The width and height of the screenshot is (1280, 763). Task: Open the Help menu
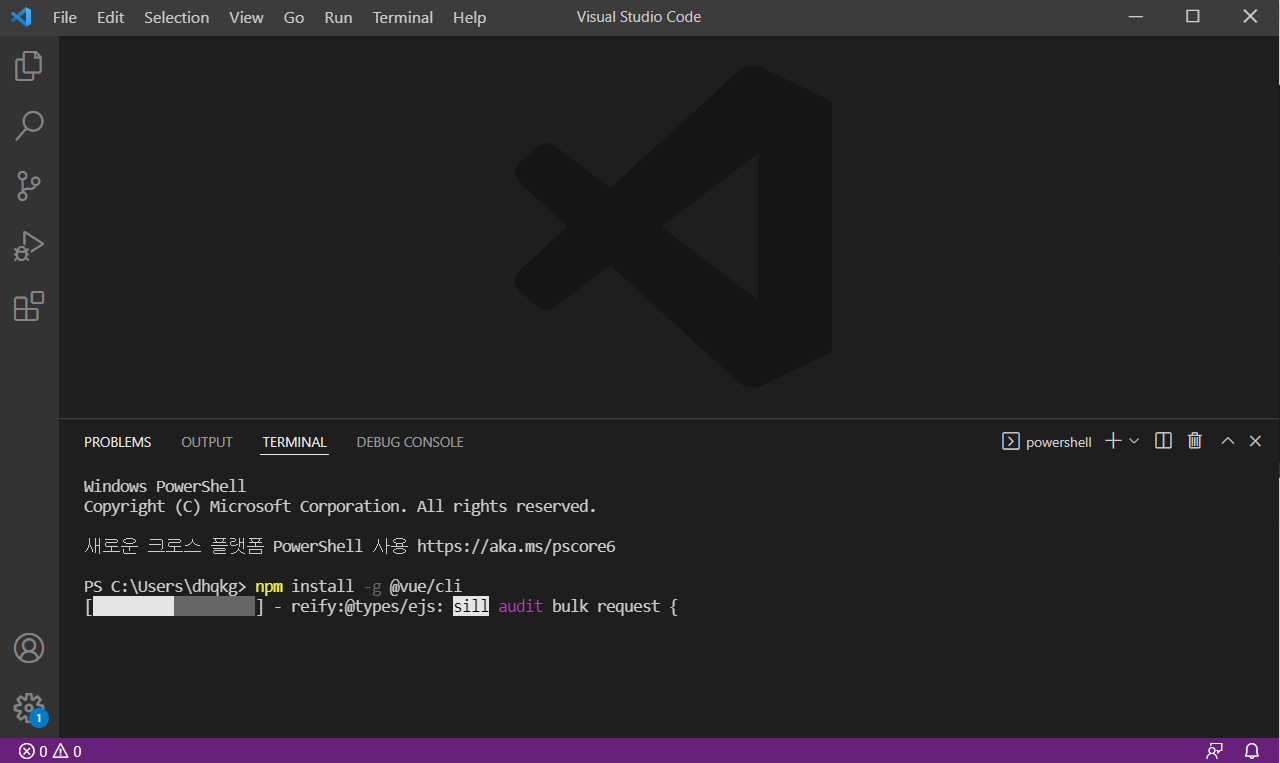(469, 17)
